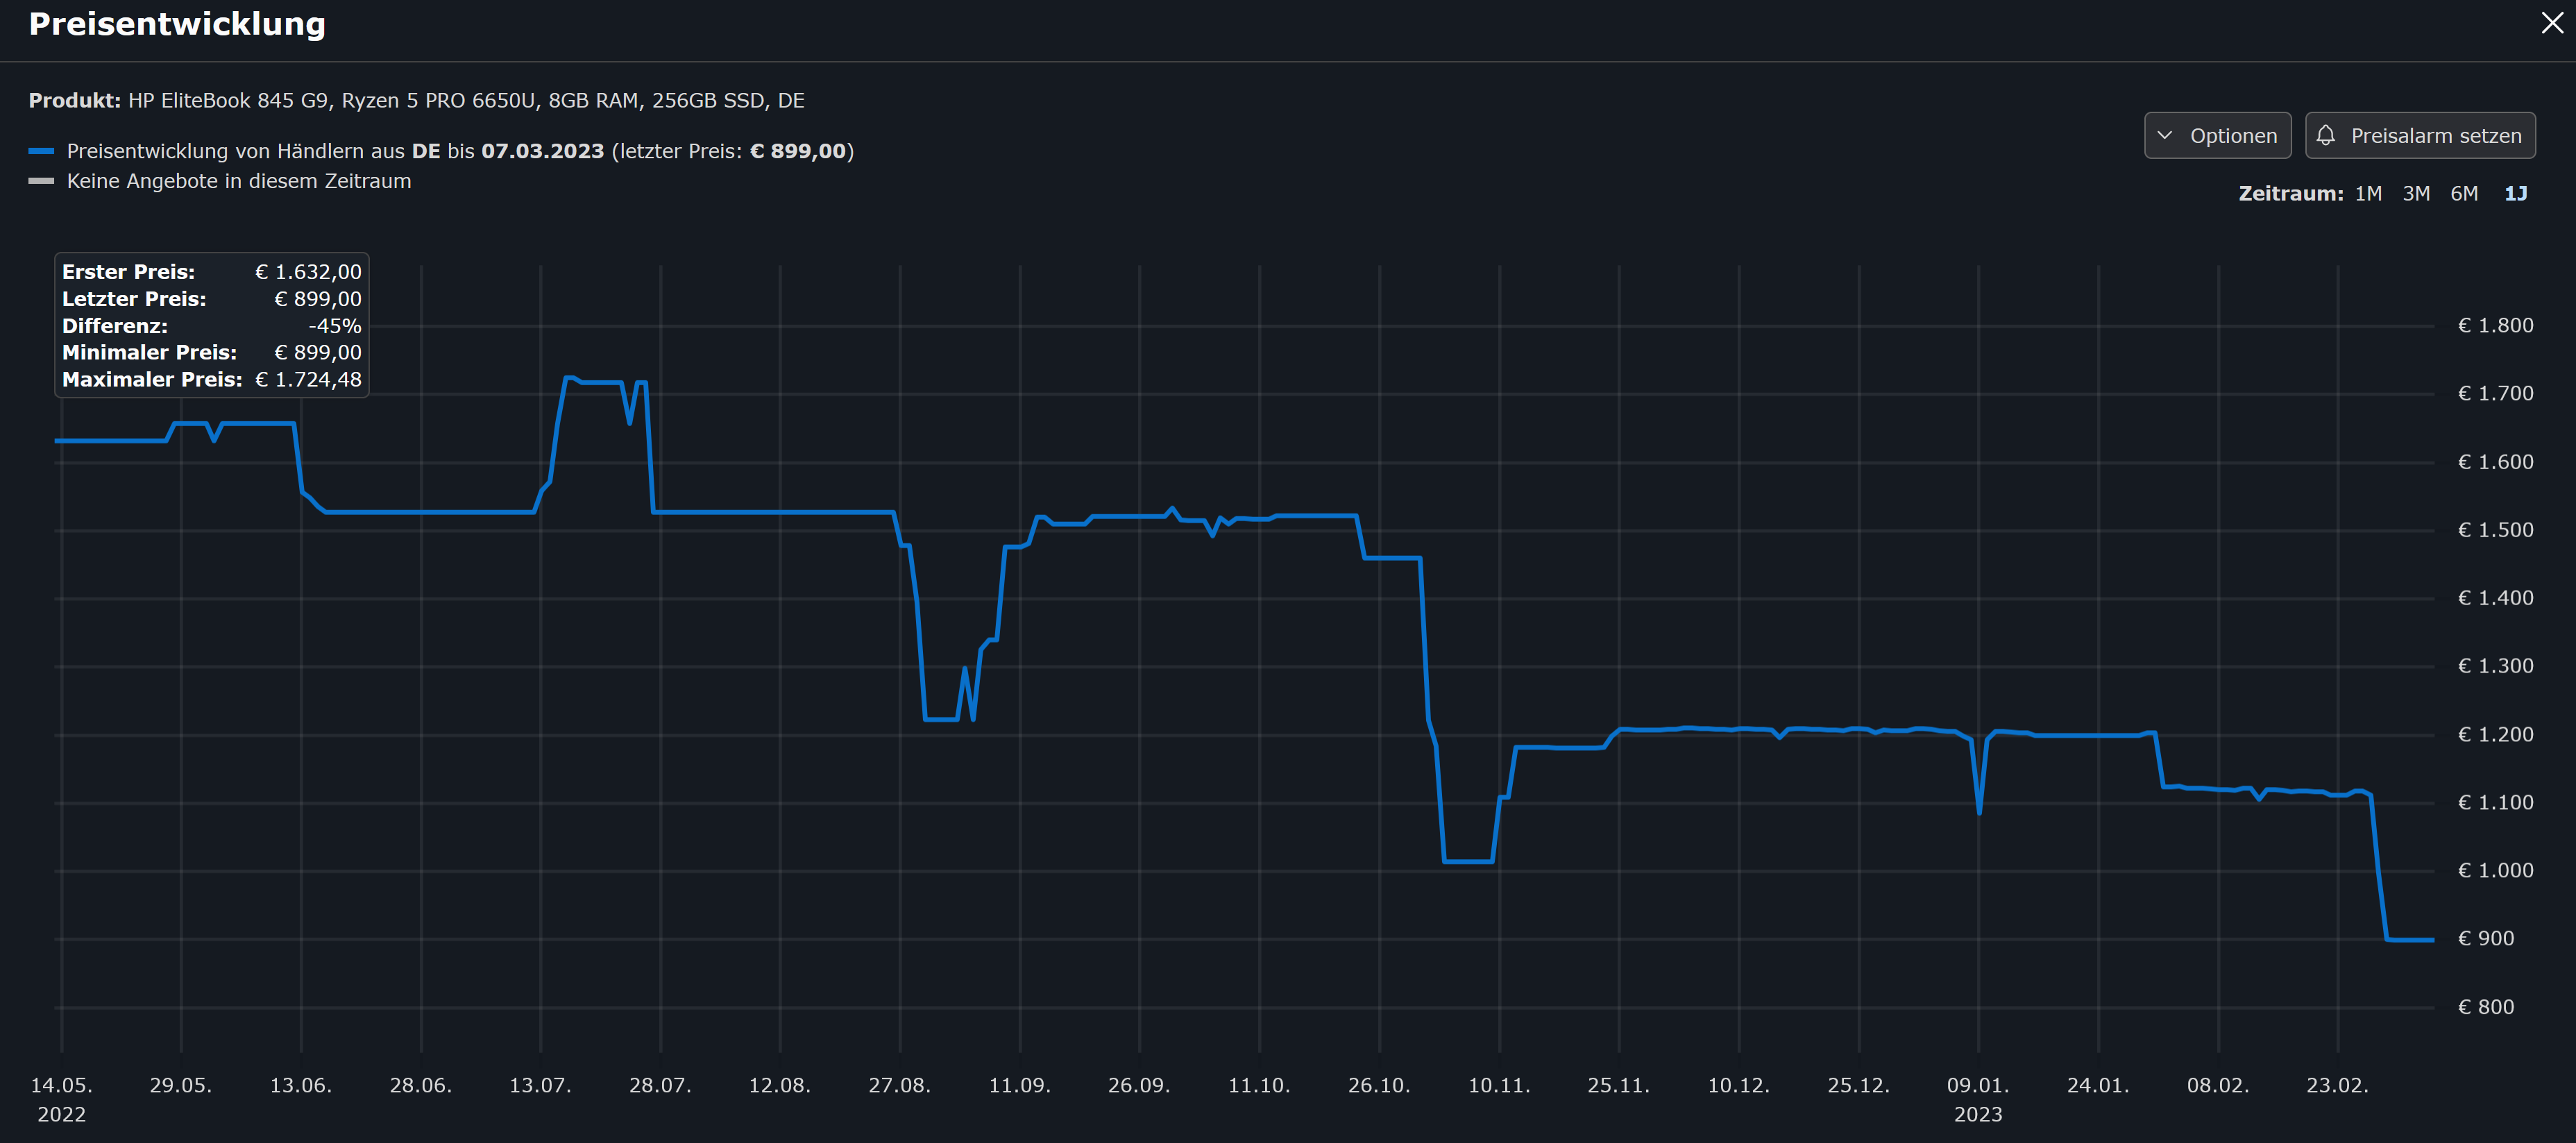Switch Zeitraum to 1M
2576x1143 pixels.
coord(2367,193)
